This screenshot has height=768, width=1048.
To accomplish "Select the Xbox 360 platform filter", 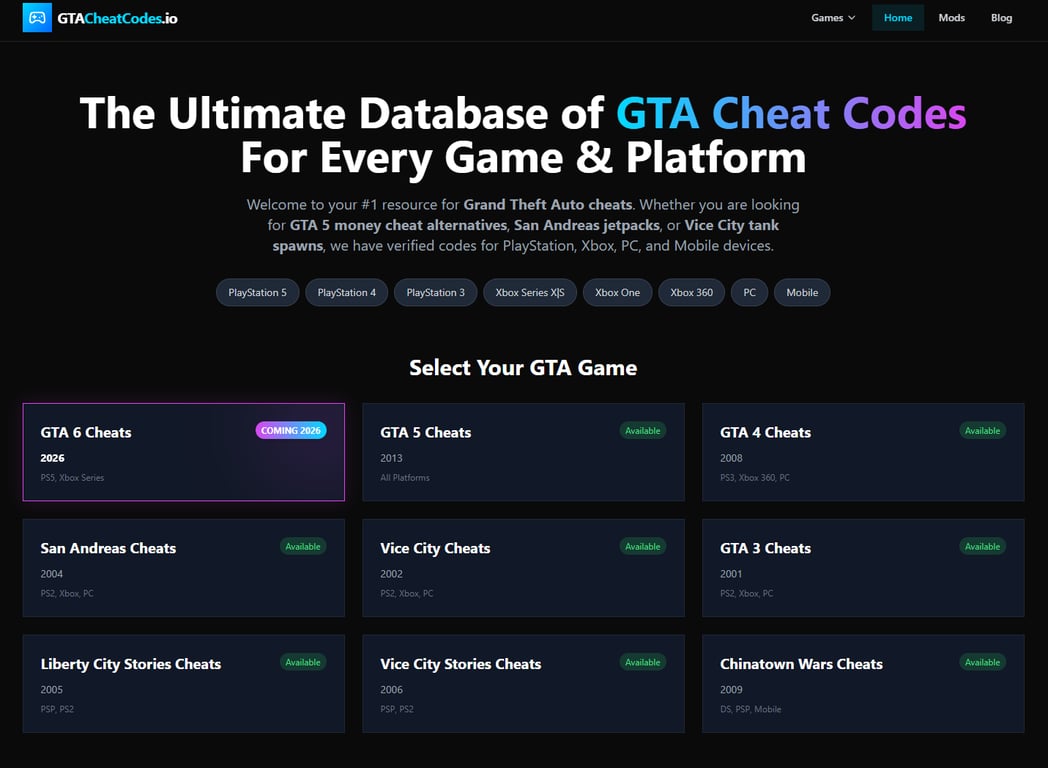I will point(691,292).
